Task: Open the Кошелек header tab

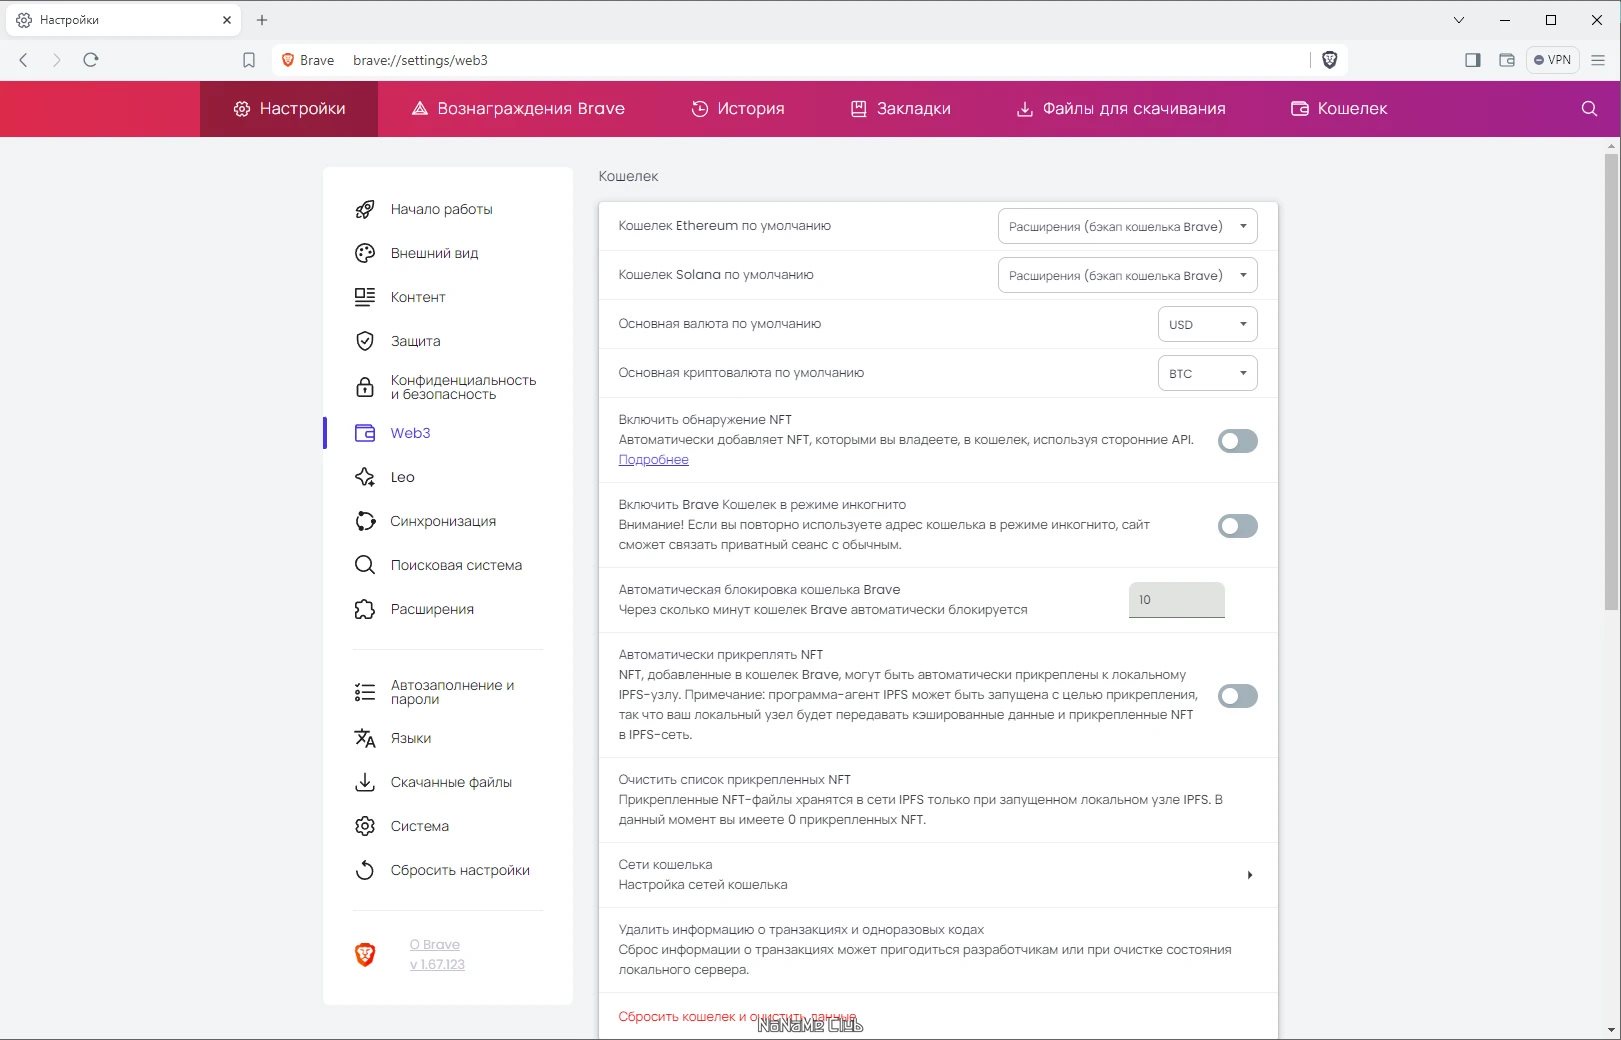Action: point(1339,109)
